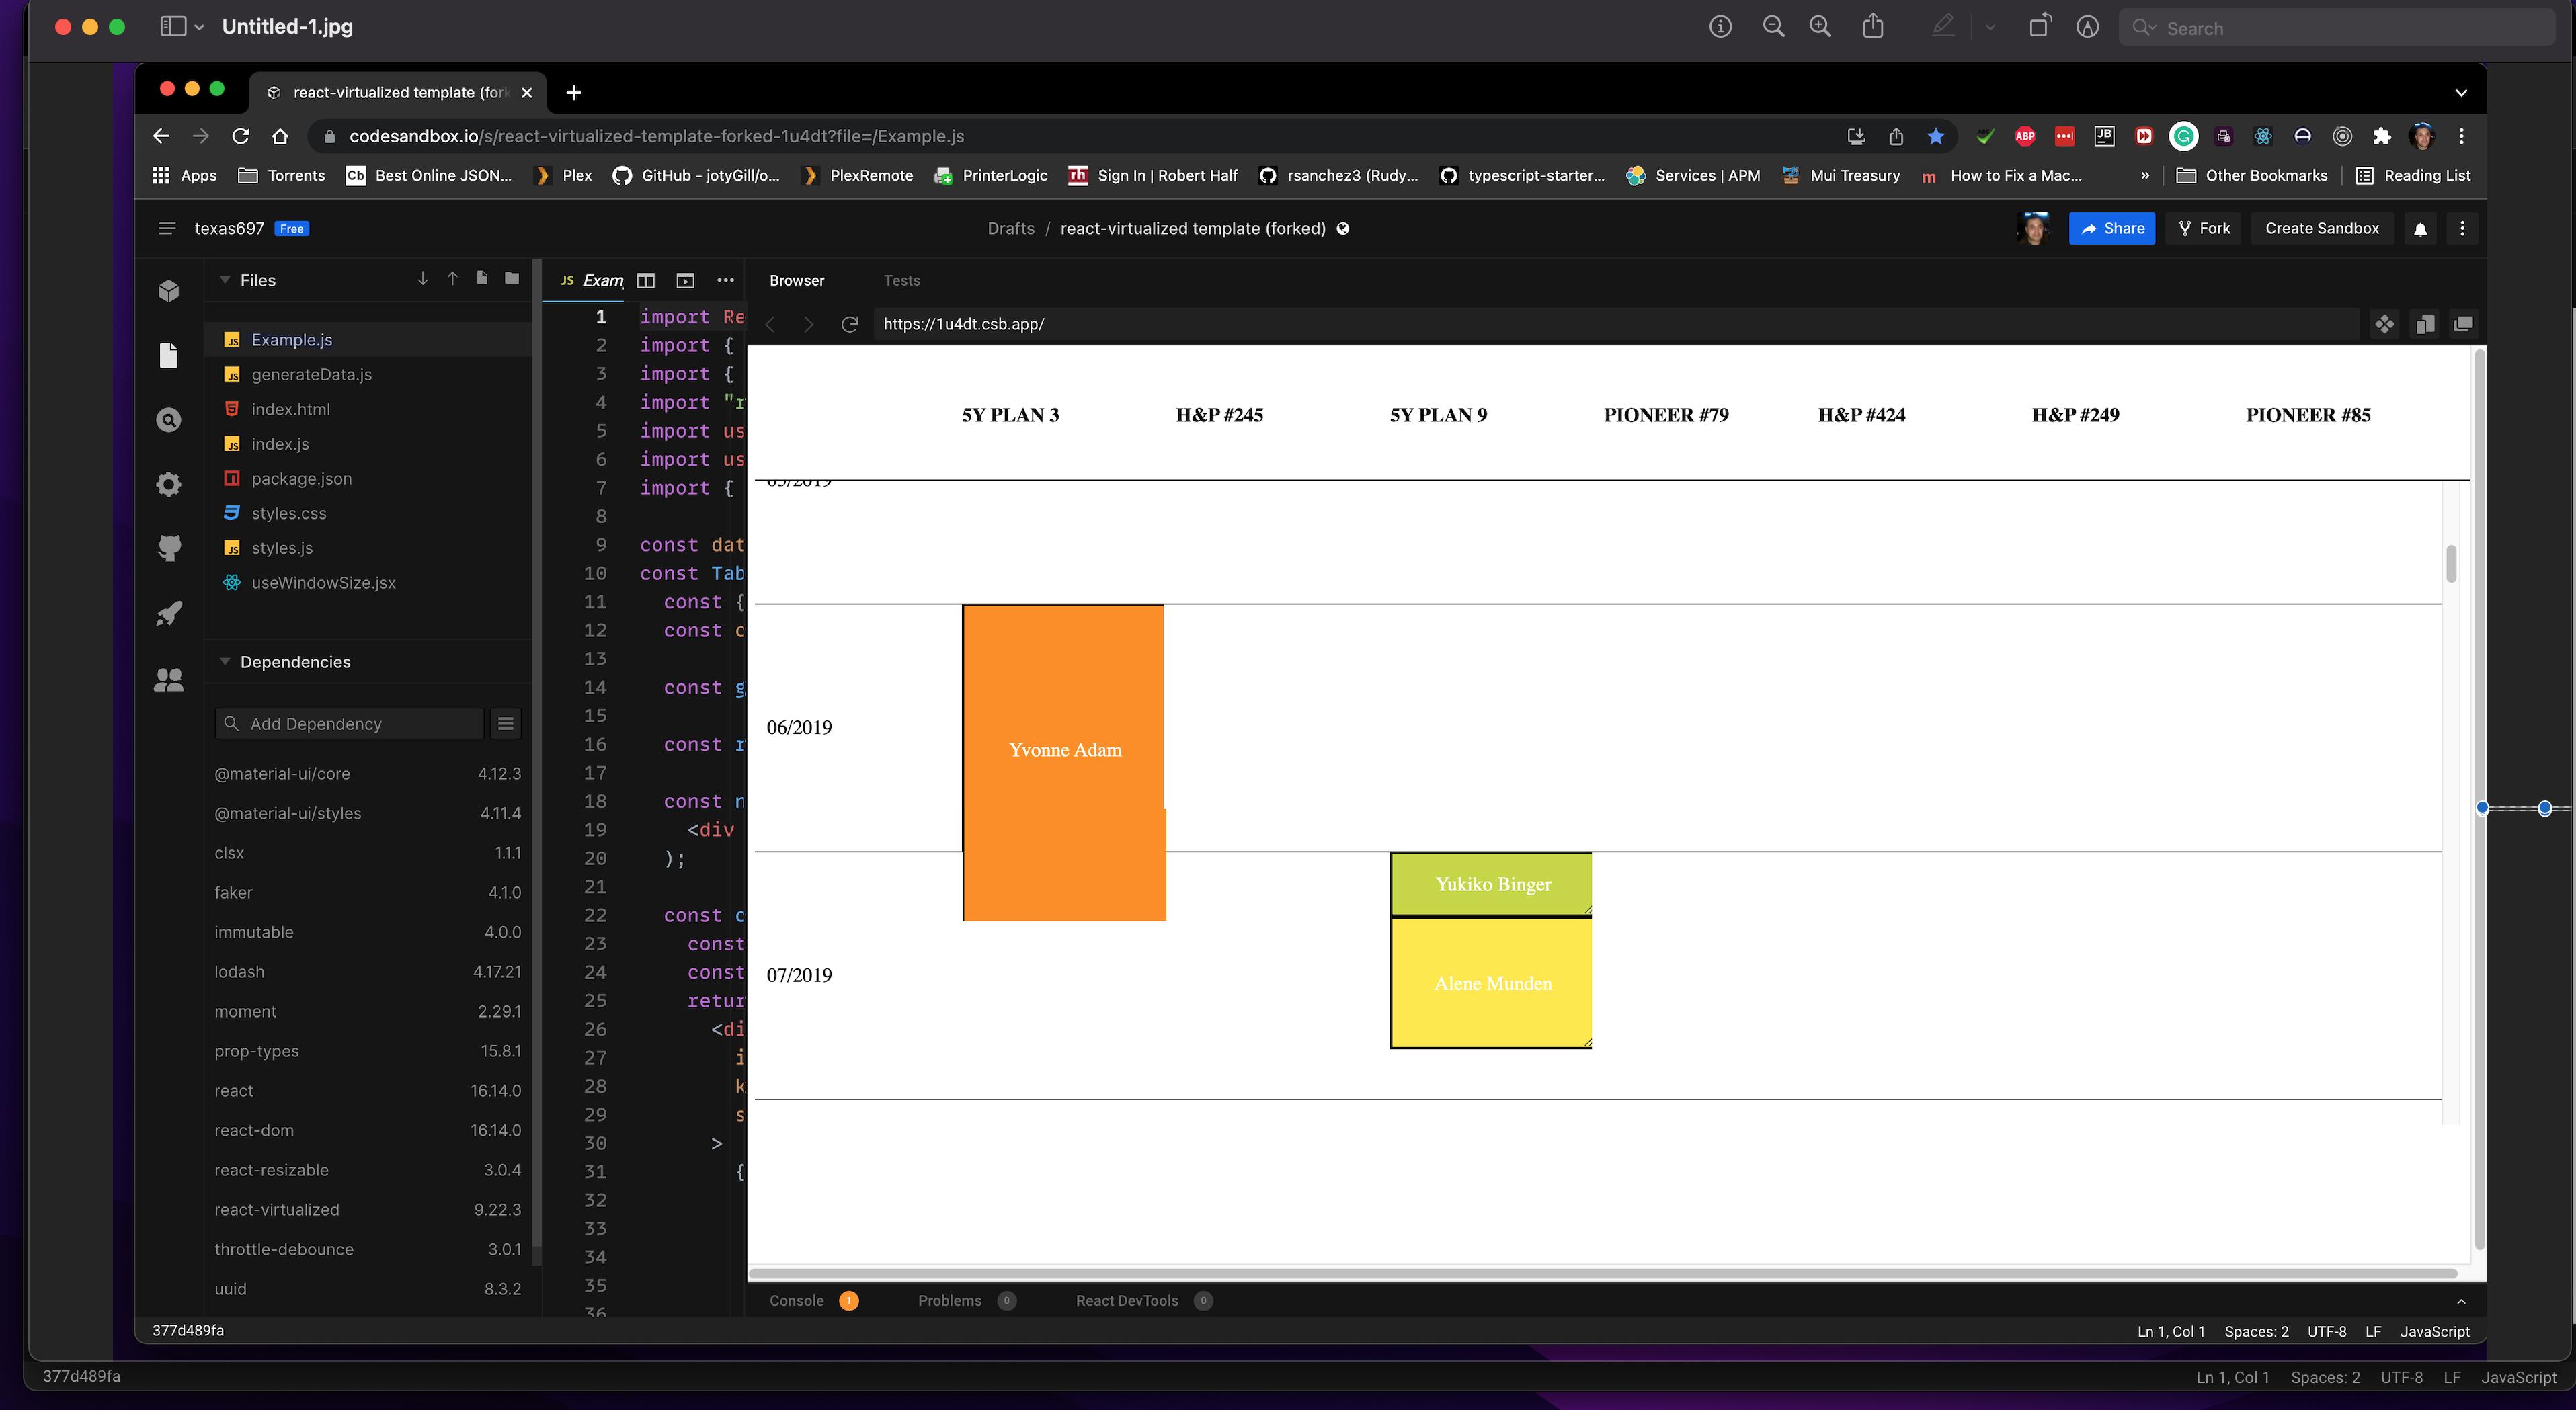Click the Preview app Search field
This screenshot has height=1410, width=2576.
click(2338, 28)
